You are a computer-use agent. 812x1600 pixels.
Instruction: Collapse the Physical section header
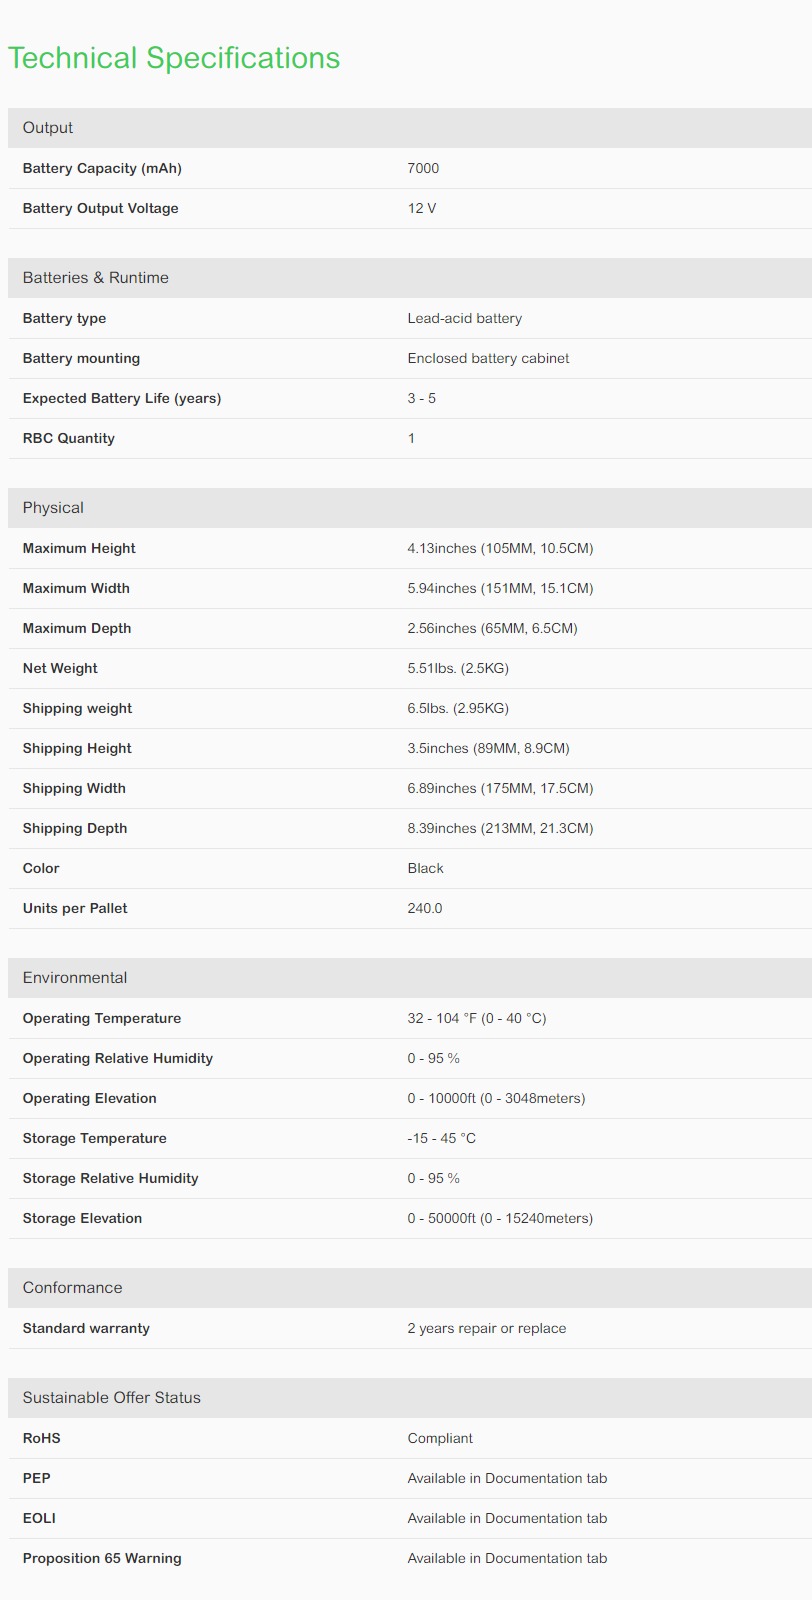410,508
